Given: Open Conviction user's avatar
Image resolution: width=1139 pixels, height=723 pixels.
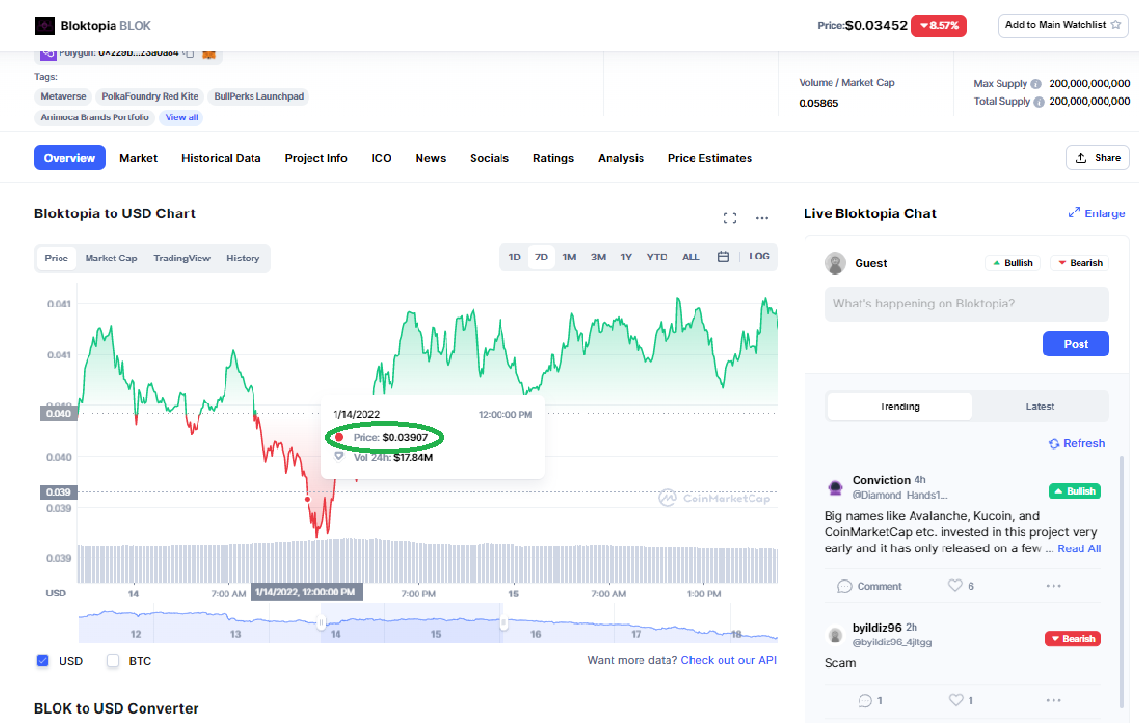Looking at the screenshot, I should click(x=835, y=488).
